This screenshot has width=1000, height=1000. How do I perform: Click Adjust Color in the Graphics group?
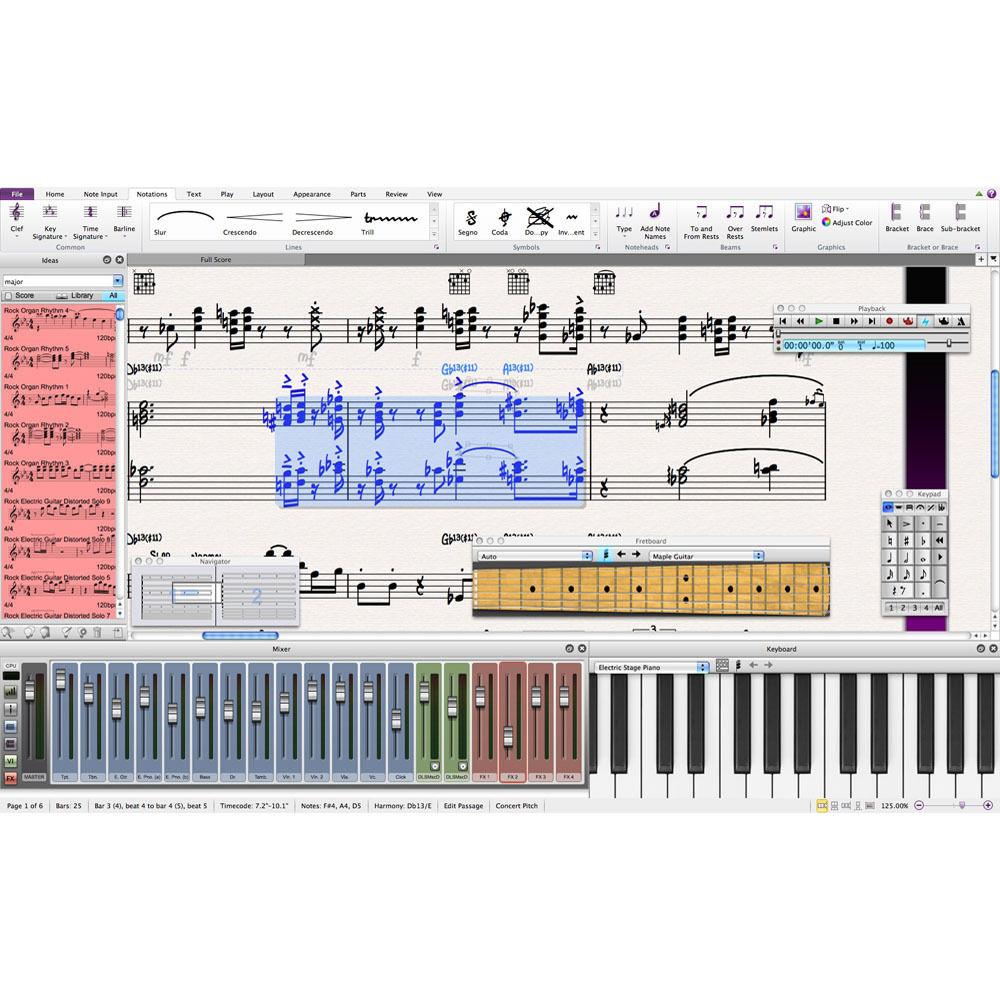pyautogui.click(x=847, y=223)
